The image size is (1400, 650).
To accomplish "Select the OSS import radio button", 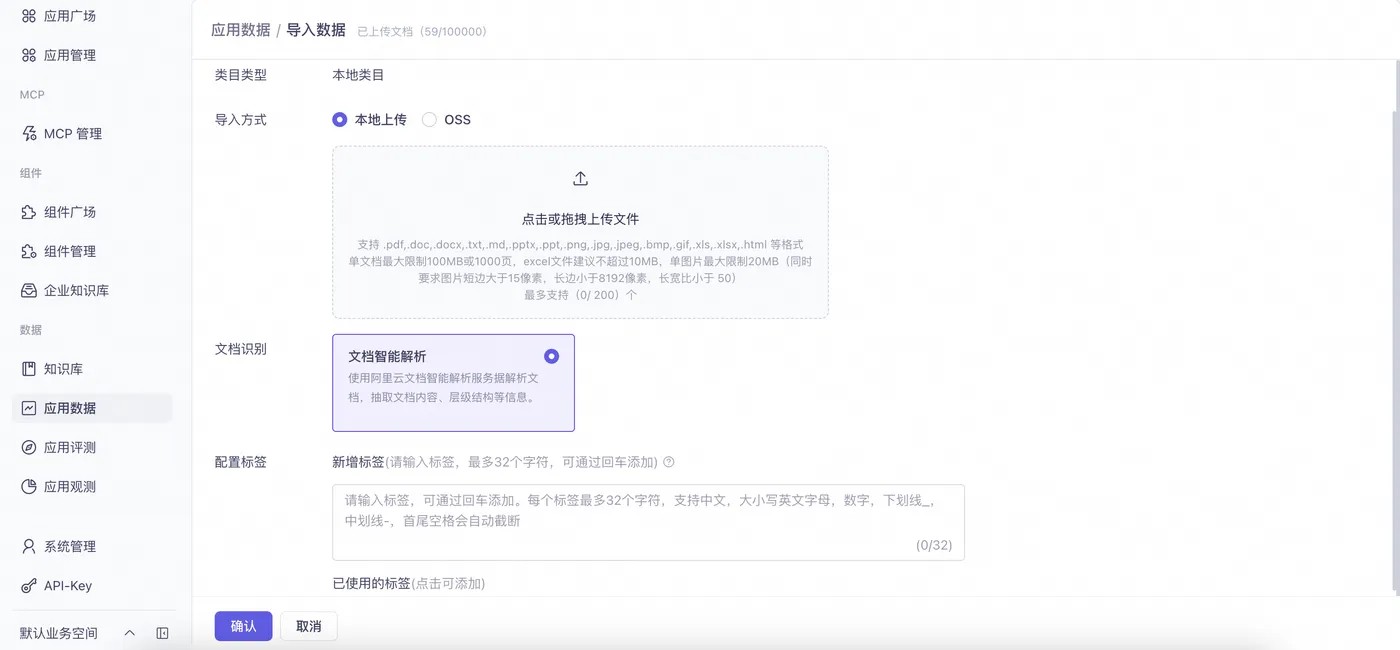I will (x=429, y=119).
